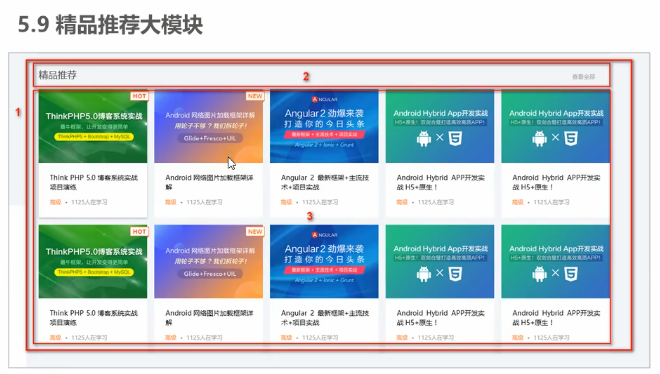The height and width of the screenshot is (374, 660).
Task: Click the red annotation number 3
Action: (x=310, y=216)
